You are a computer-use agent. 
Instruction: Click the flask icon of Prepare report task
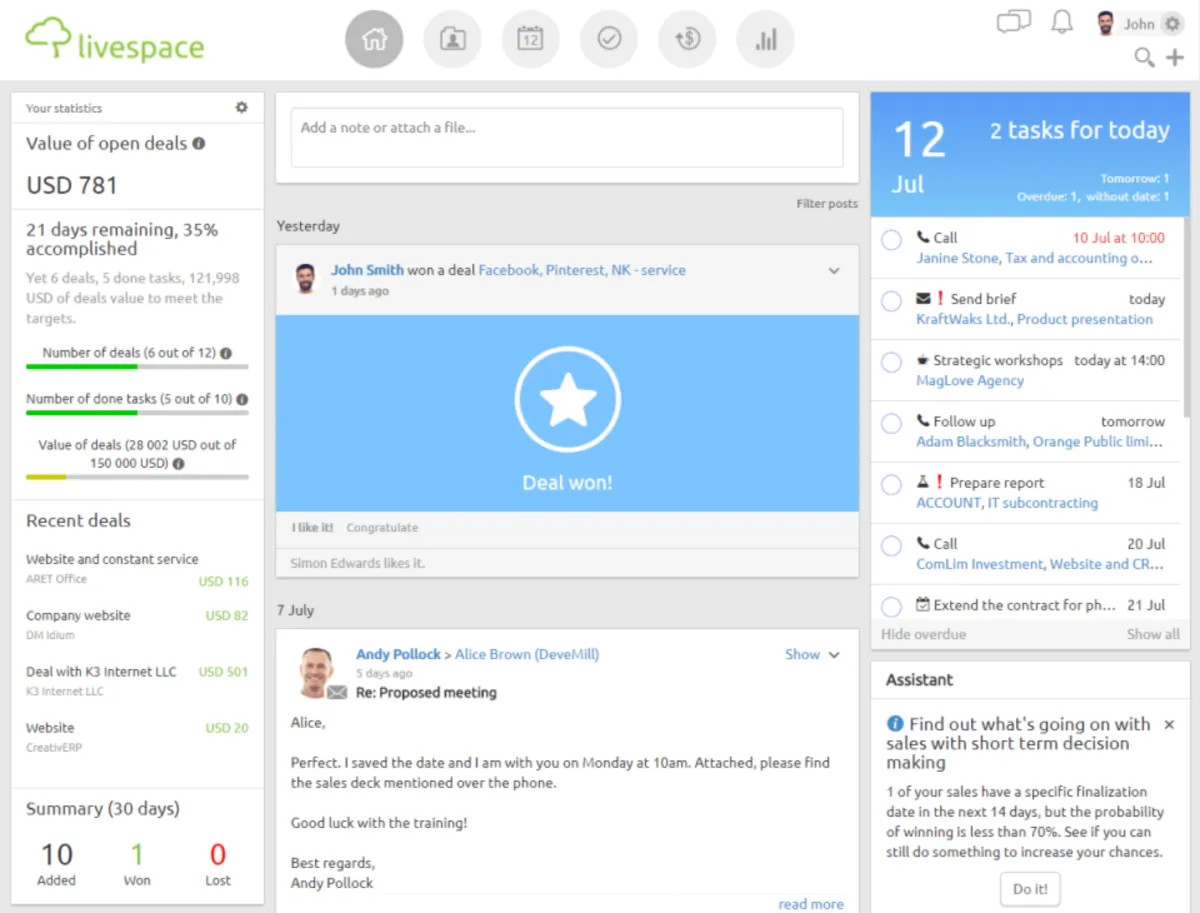point(923,482)
